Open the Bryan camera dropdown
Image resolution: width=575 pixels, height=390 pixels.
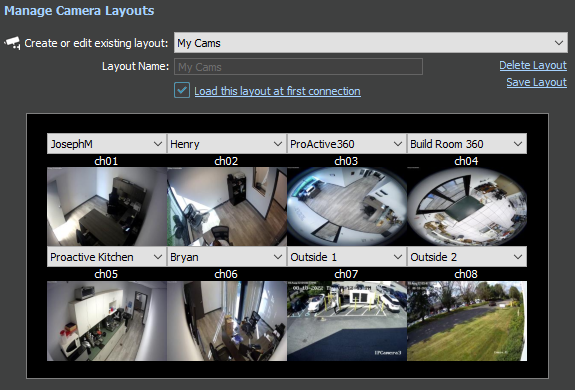pos(227,257)
